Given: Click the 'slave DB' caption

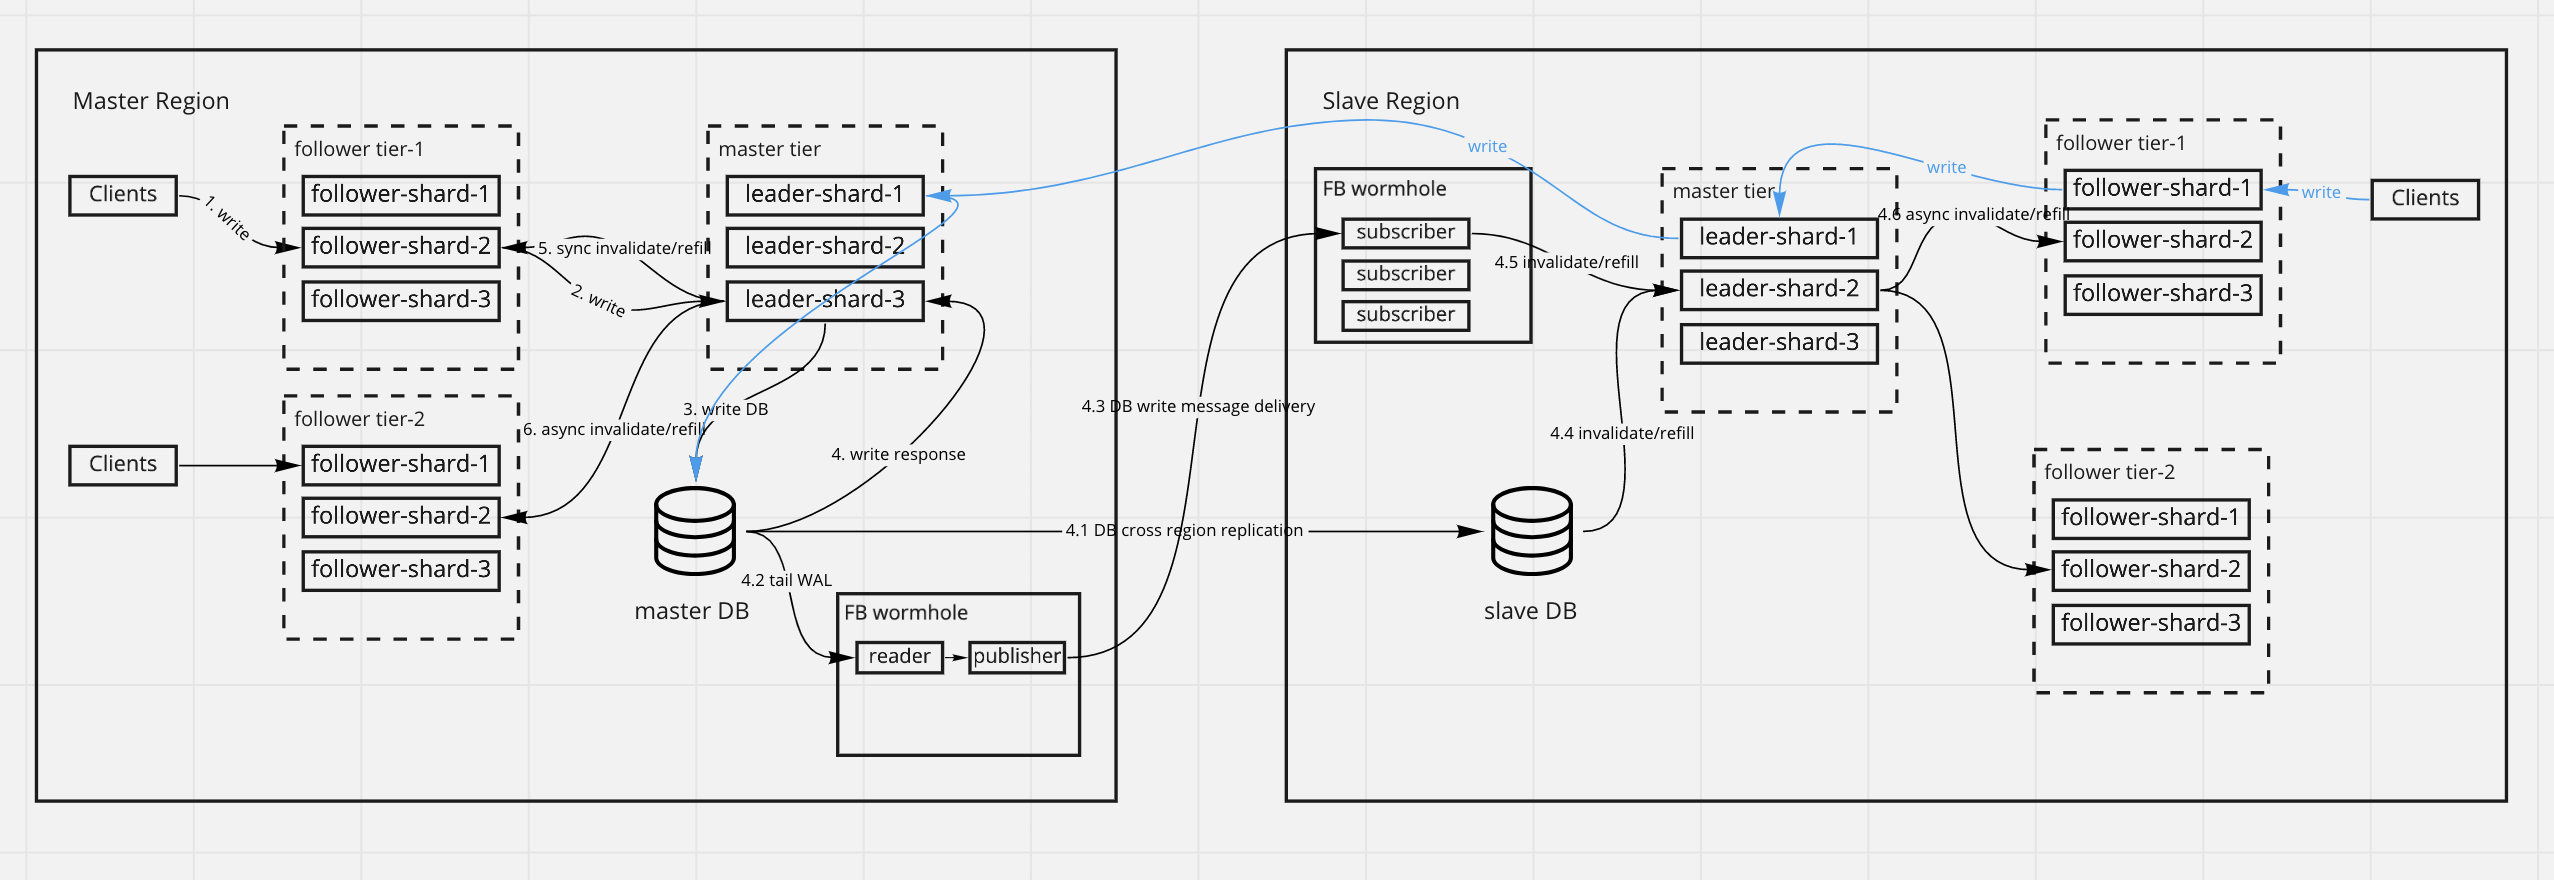Looking at the screenshot, I should tap(1530, 611).
